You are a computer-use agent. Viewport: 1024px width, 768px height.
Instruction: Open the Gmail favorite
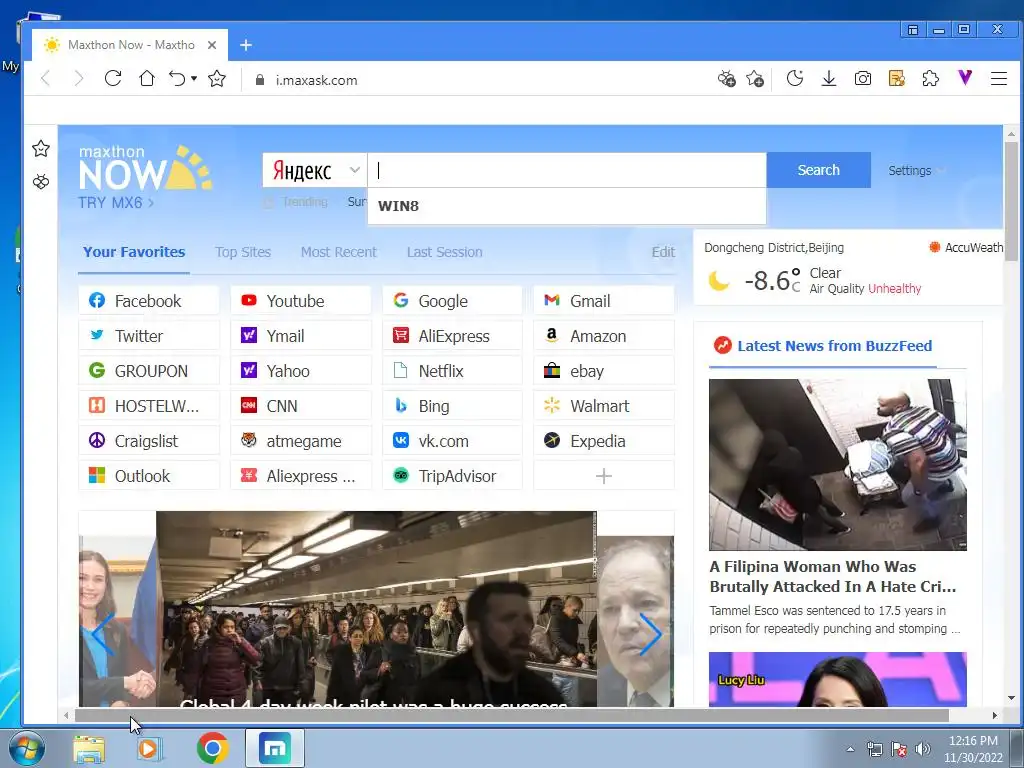coord(604,301)
